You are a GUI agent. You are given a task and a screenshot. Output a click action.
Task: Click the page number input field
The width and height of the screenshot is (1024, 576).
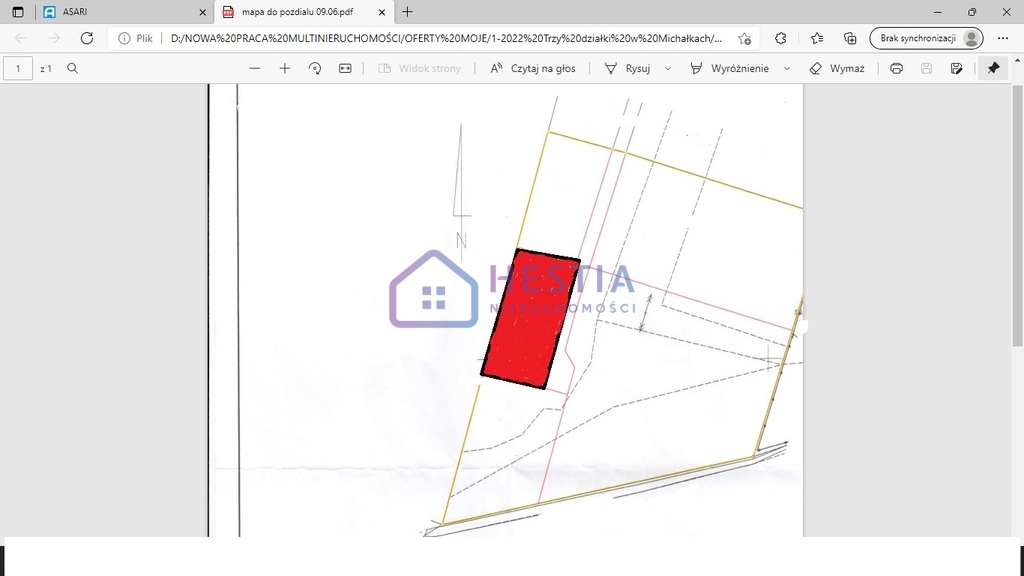click(x=18, y=68)
